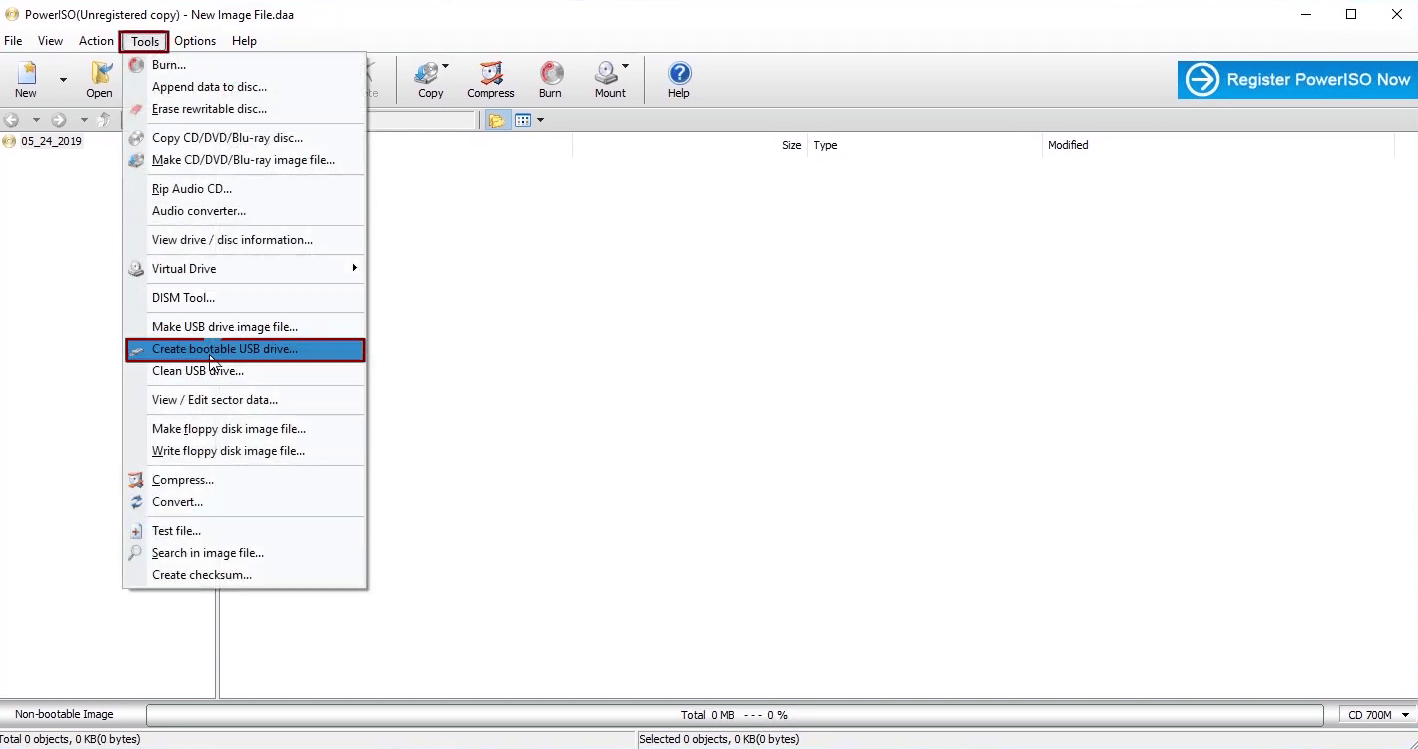Screen dimensions: 1418x749
Task: Expand the Mount dropdown arrow
Action: coord(625,67)
